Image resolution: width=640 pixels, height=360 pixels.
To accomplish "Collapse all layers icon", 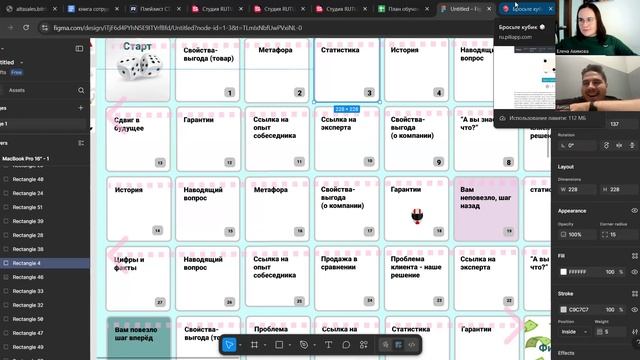I will (81, 143).
